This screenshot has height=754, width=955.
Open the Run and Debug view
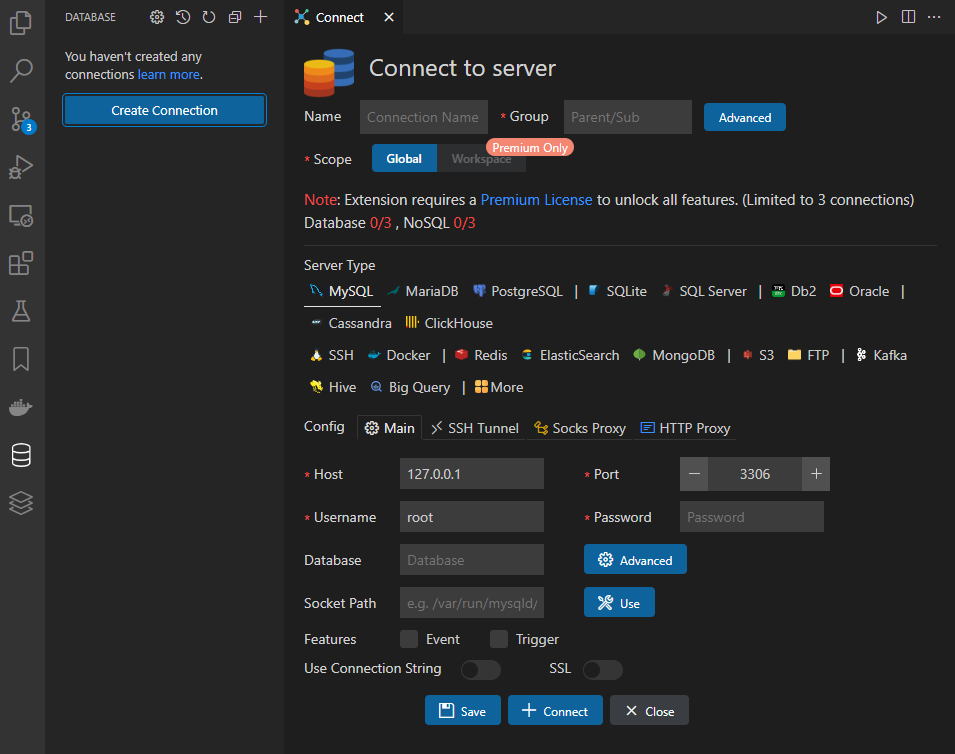[21, 167]
